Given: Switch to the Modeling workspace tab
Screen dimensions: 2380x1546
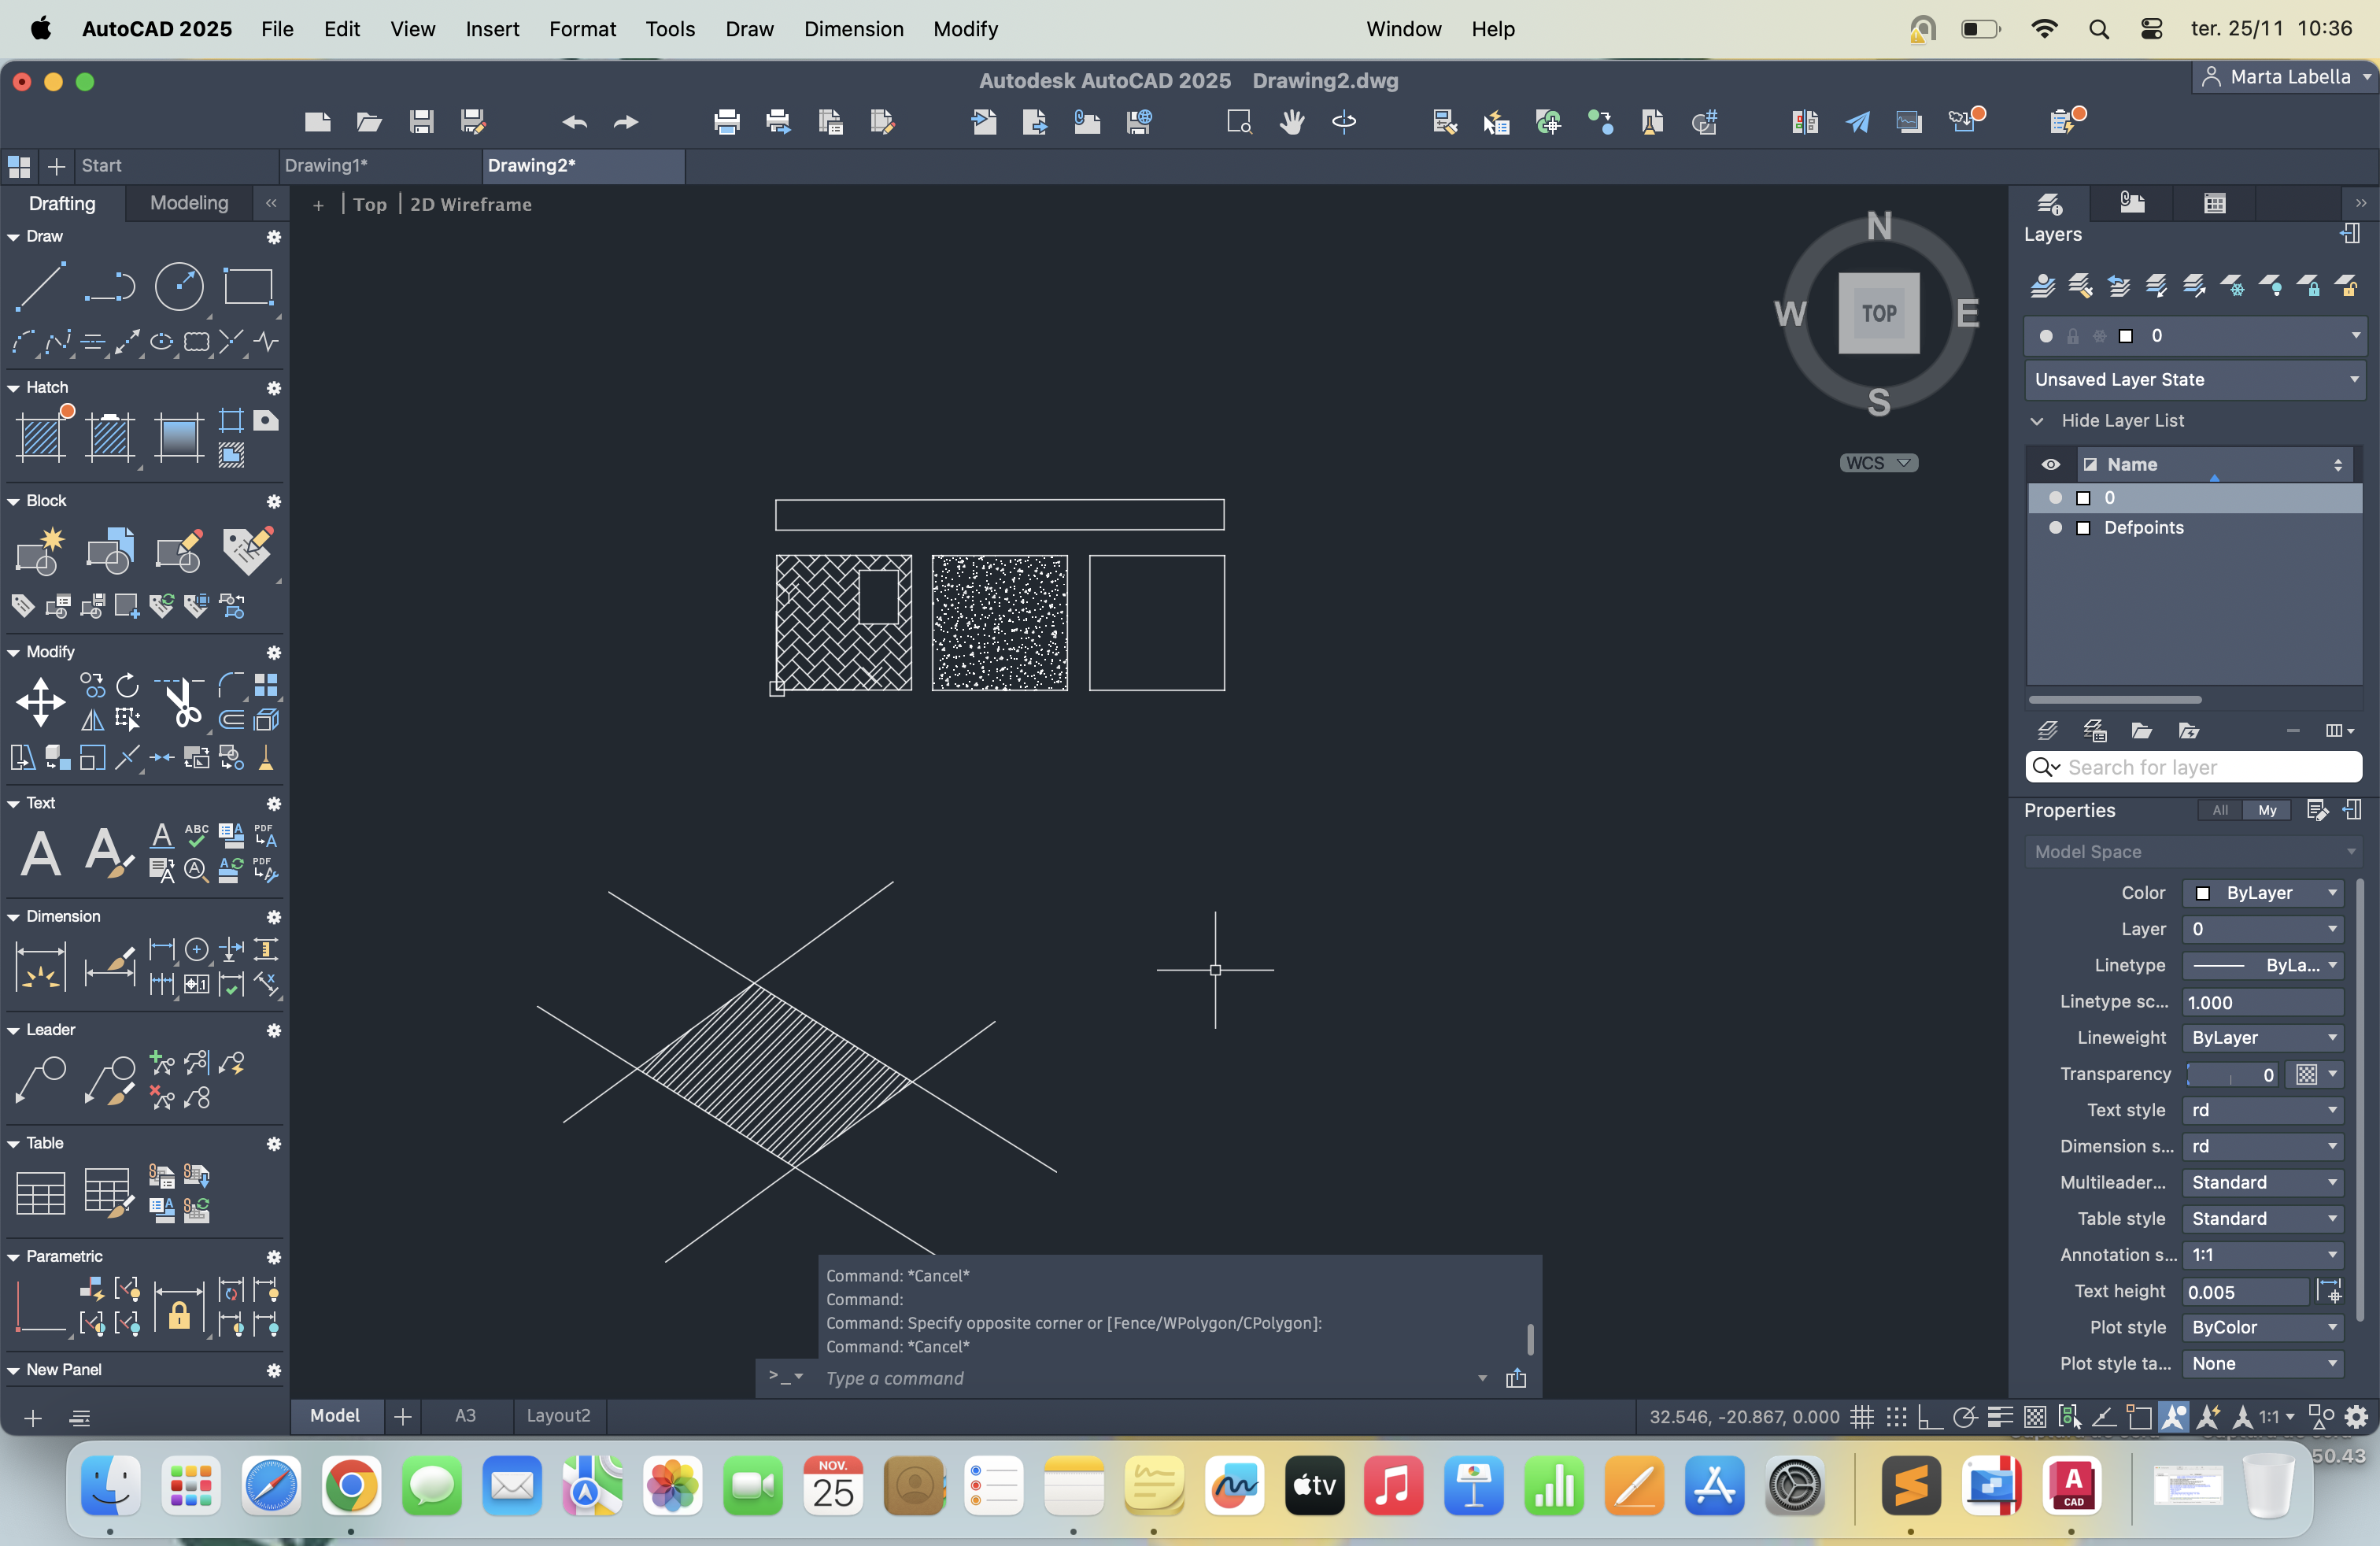Looking at the screenshot, I should [189, 203].
